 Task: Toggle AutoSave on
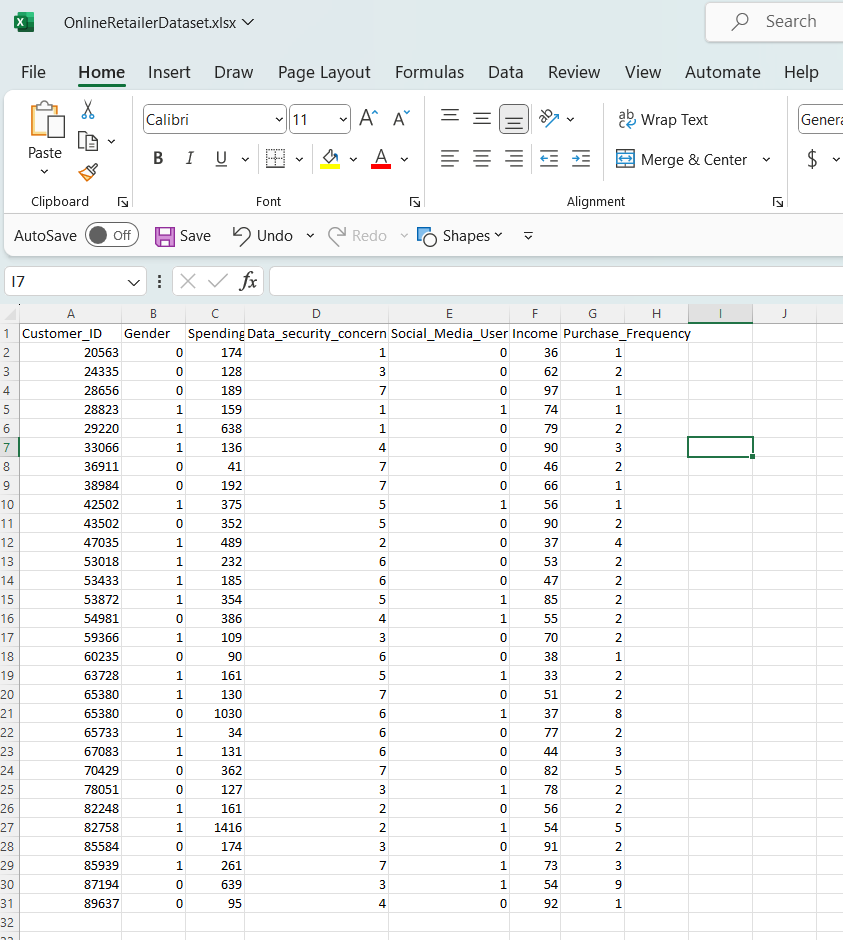click(112, 235)
